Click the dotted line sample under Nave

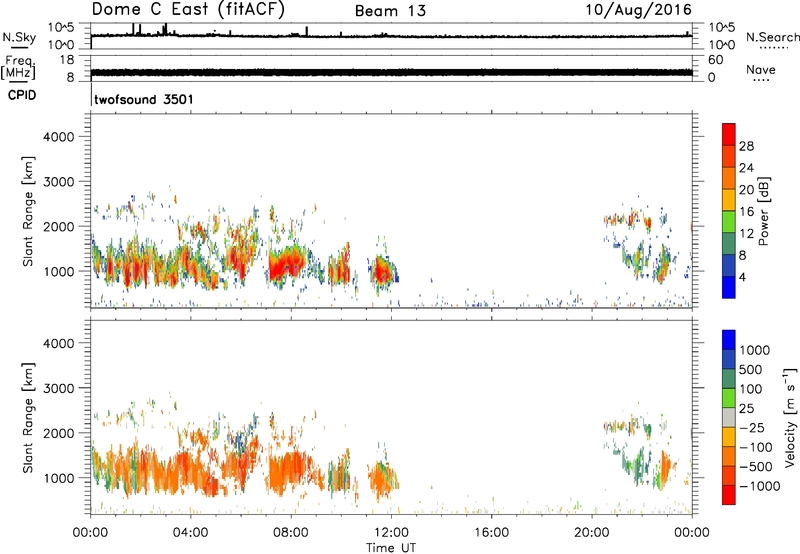(761, 81)
